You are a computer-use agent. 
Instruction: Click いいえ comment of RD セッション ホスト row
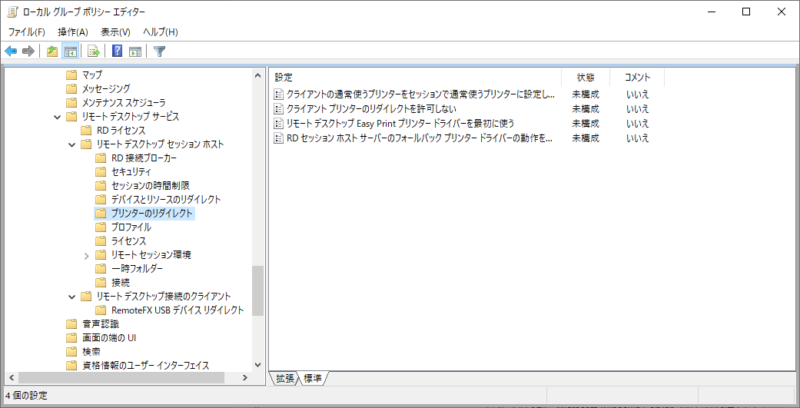pyautogui.click(x=638, y=138)
